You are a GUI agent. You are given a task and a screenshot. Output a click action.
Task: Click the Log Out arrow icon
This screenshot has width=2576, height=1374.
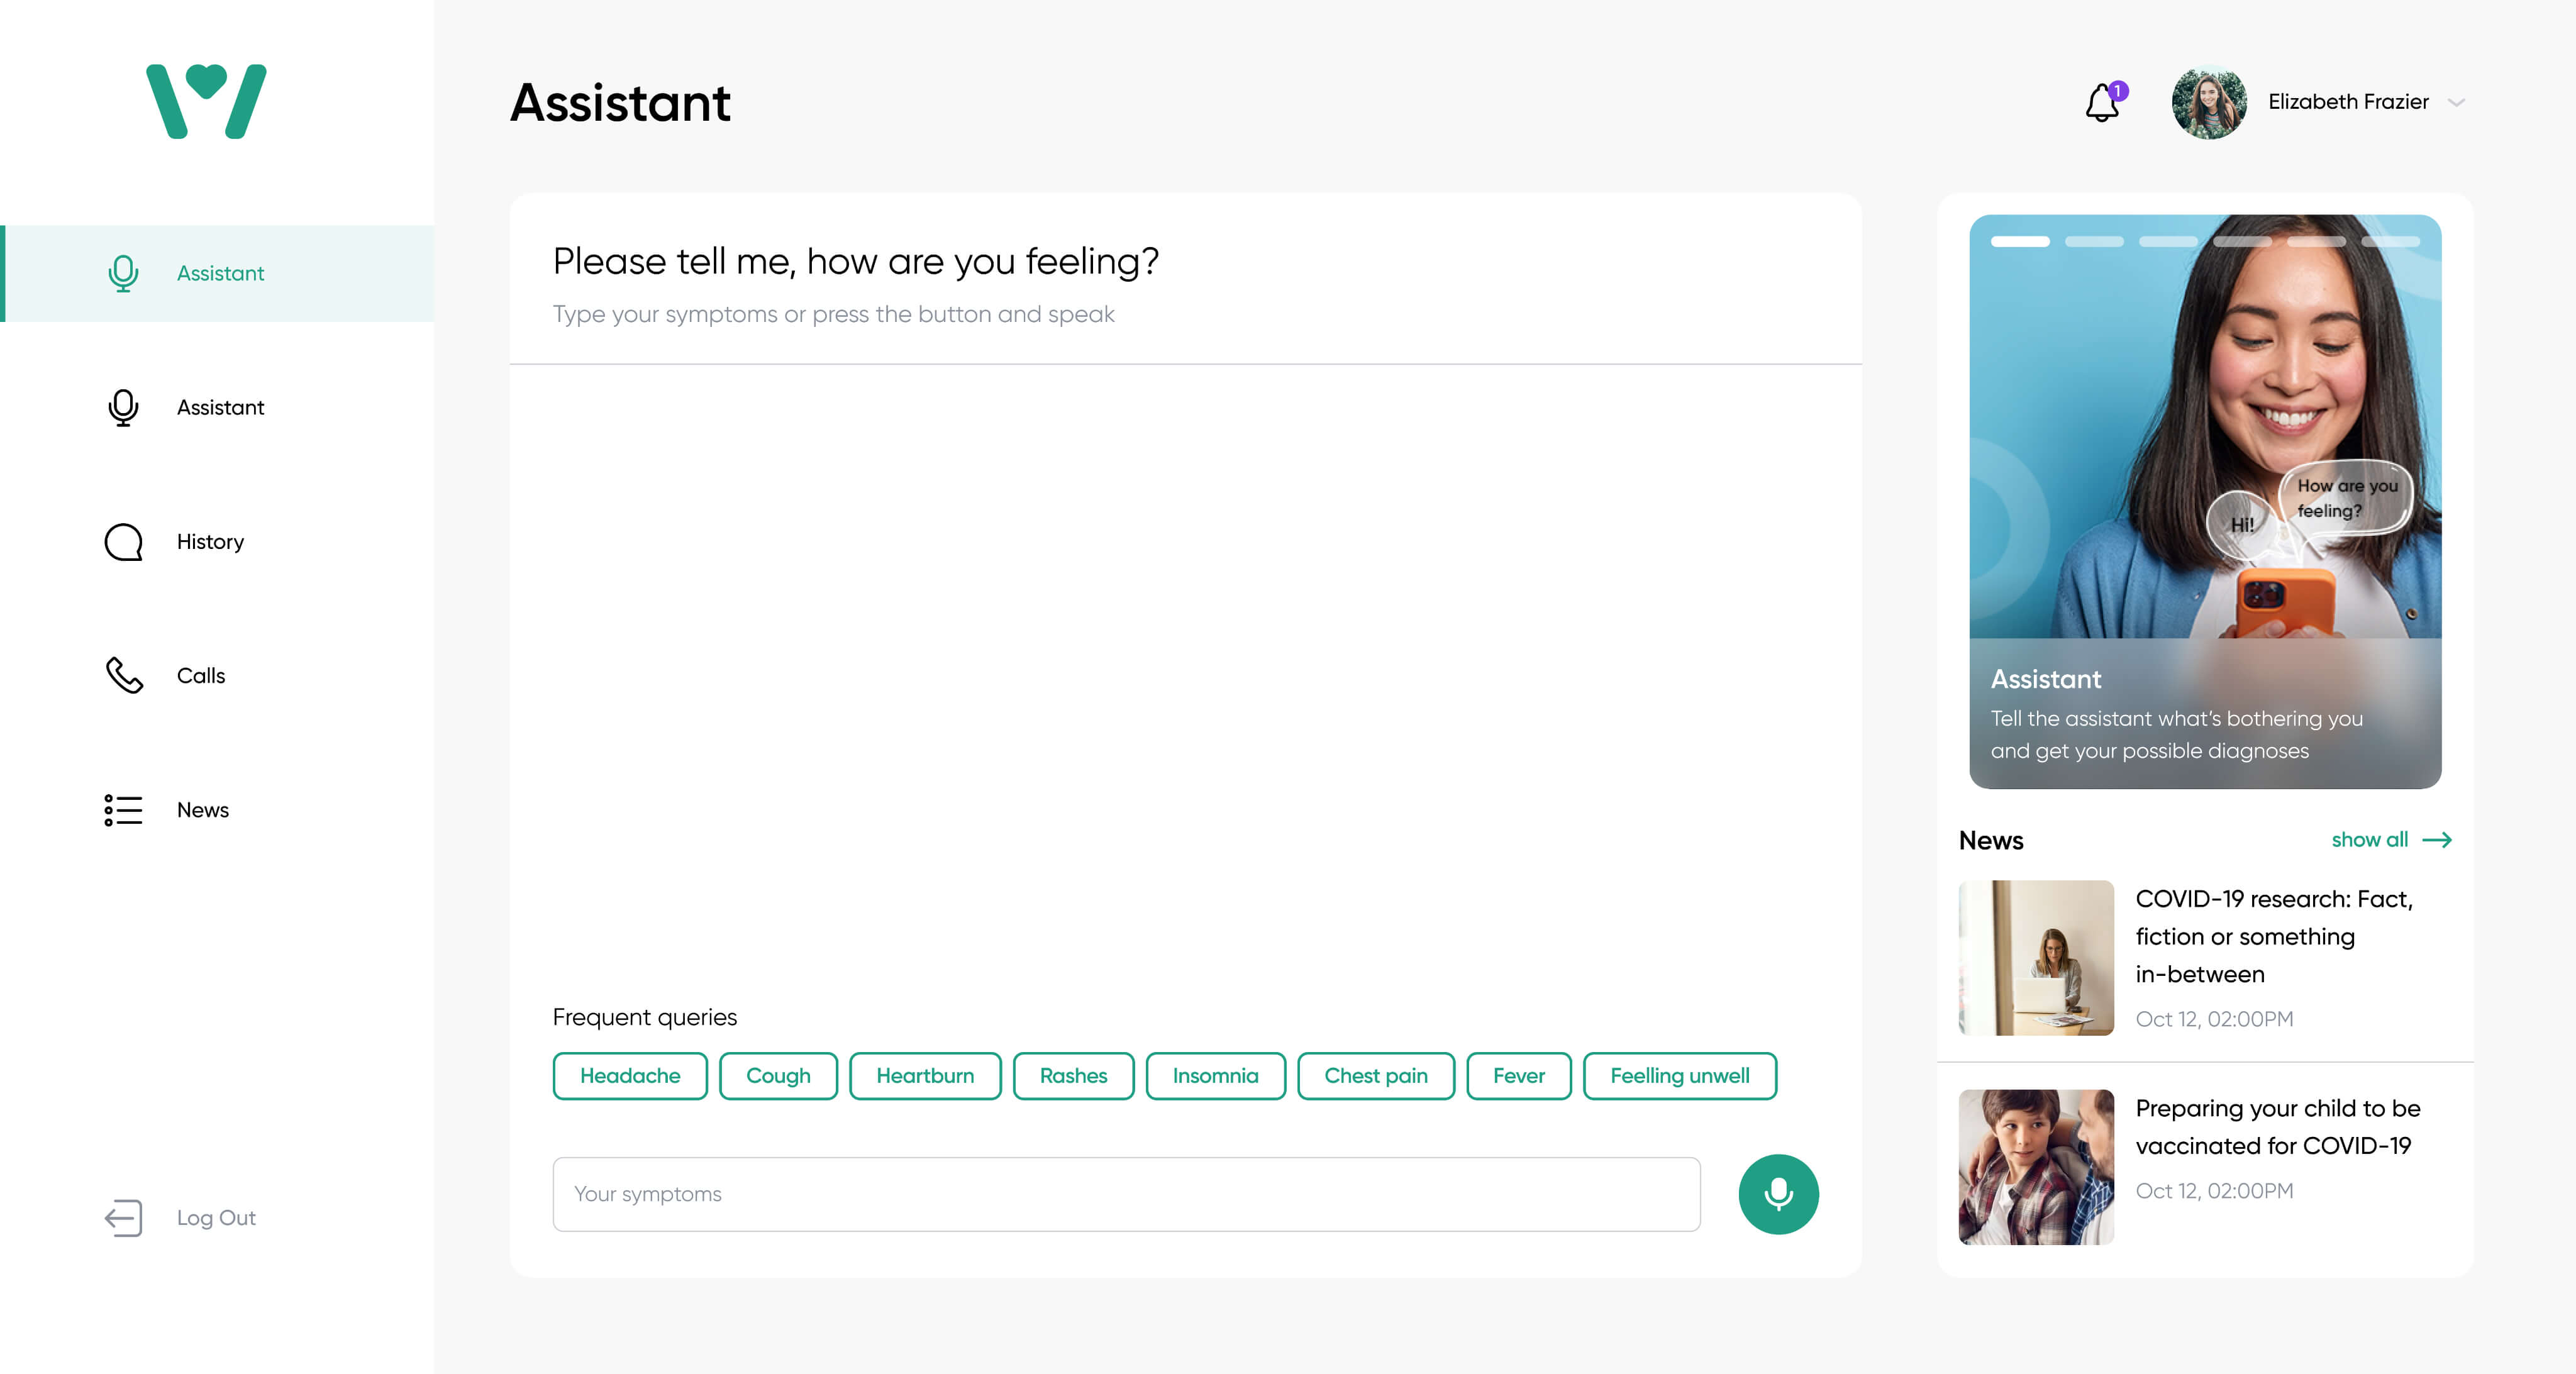124,1218
